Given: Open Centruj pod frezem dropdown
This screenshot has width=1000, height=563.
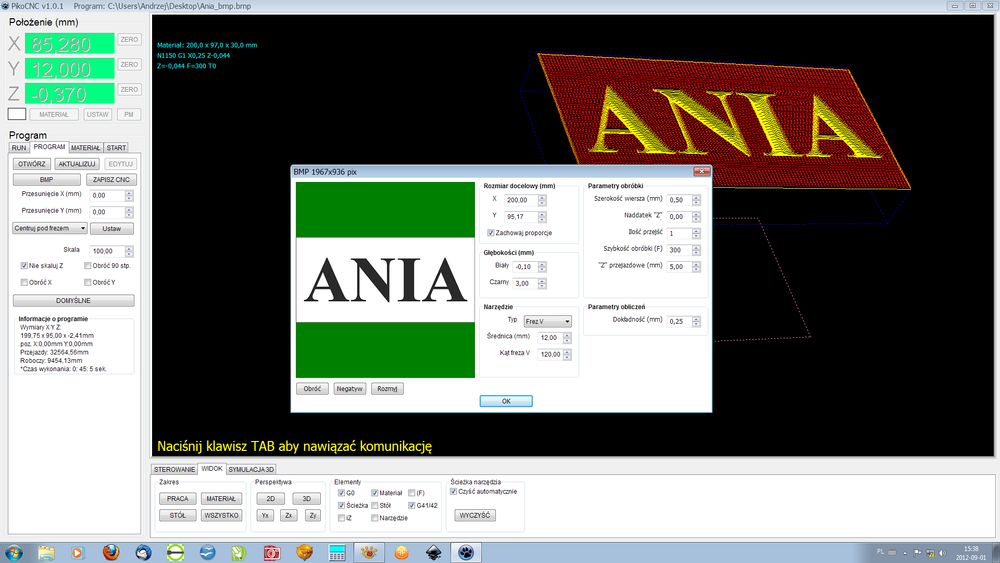Looking at the screenshot, I should point(49,228).
